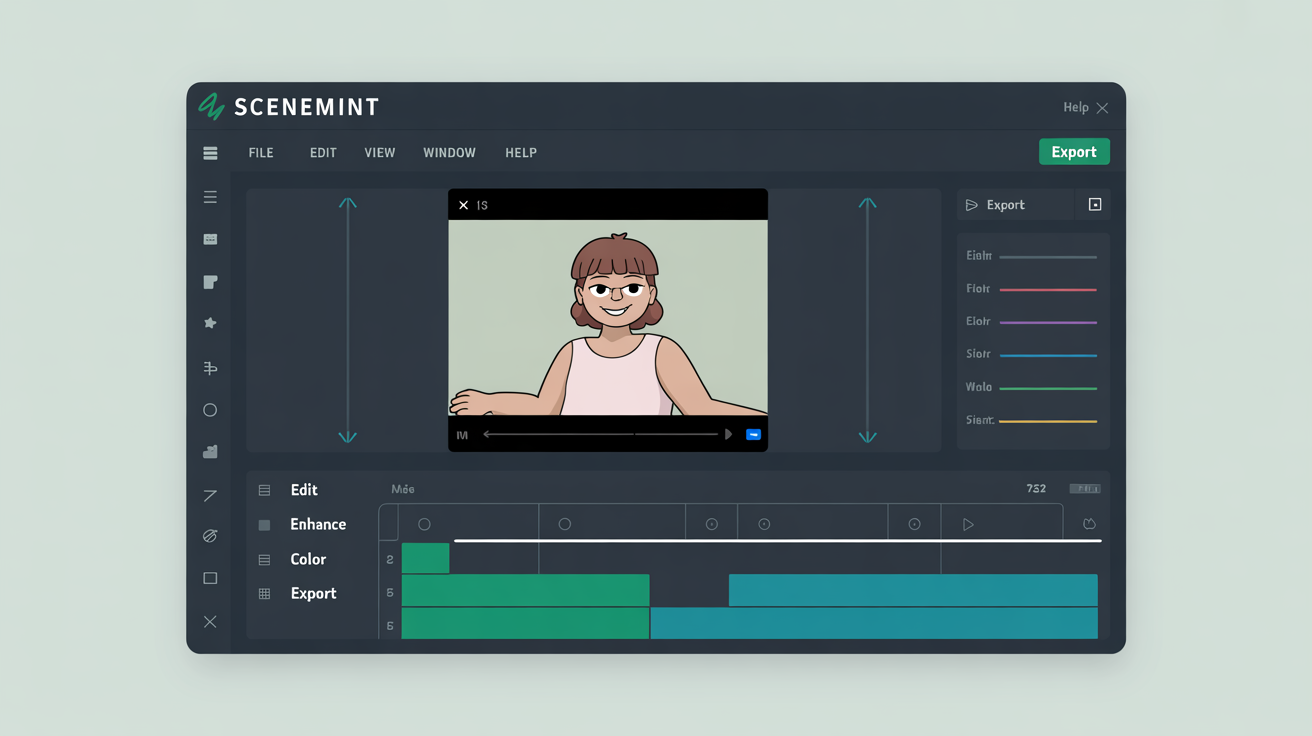Click the first circle timeline marker
The image size is (1312, 736).
pos(424,524)
